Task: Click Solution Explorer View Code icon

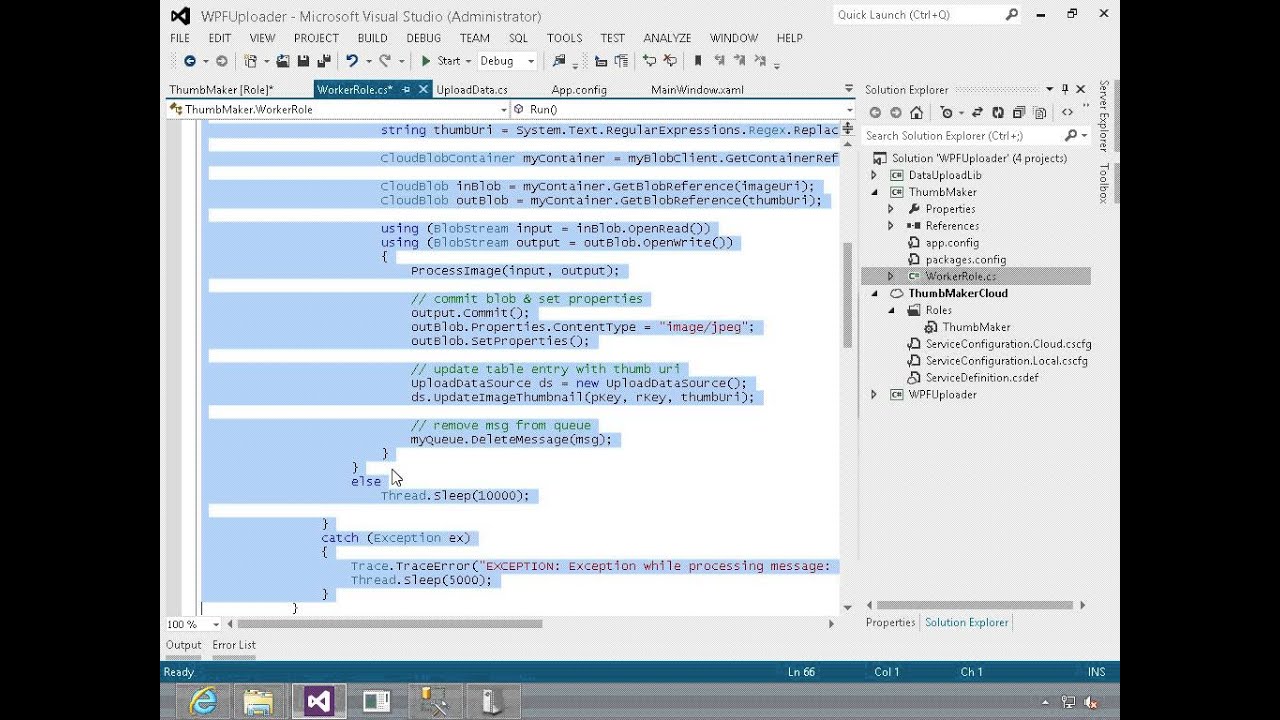Action: coord(1067,113)
